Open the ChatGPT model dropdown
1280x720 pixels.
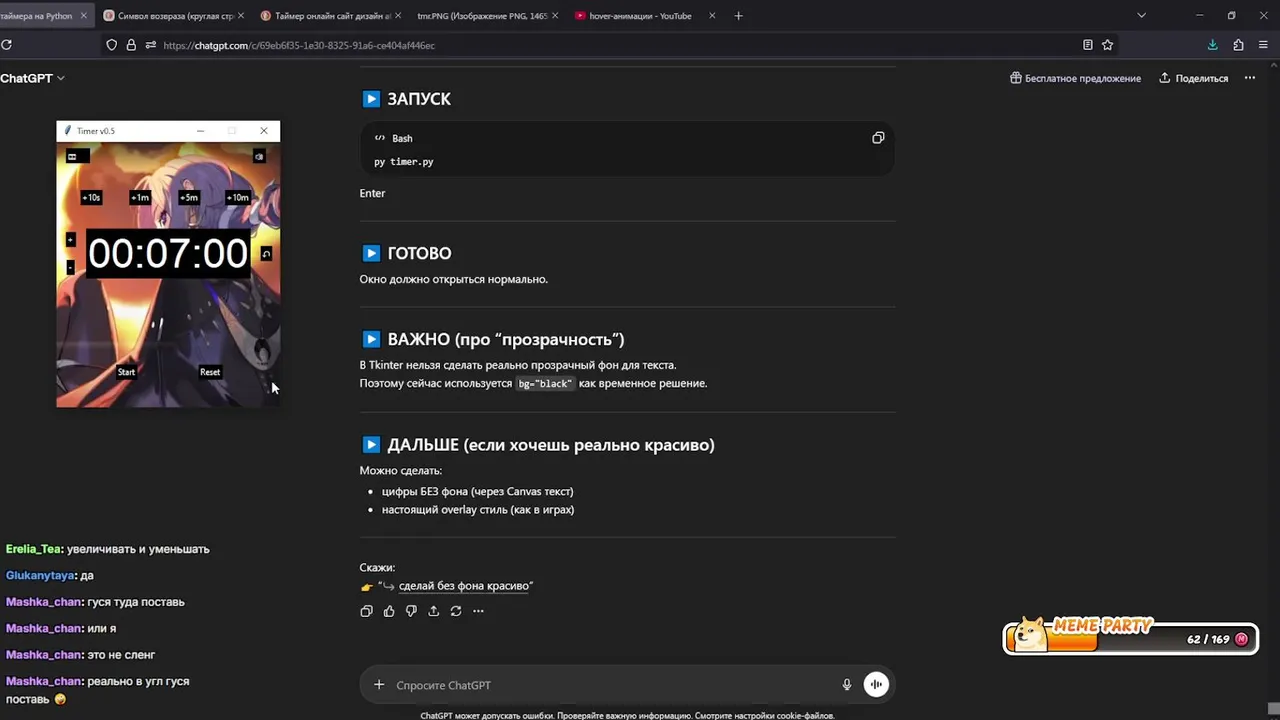(x=33, y=78)
